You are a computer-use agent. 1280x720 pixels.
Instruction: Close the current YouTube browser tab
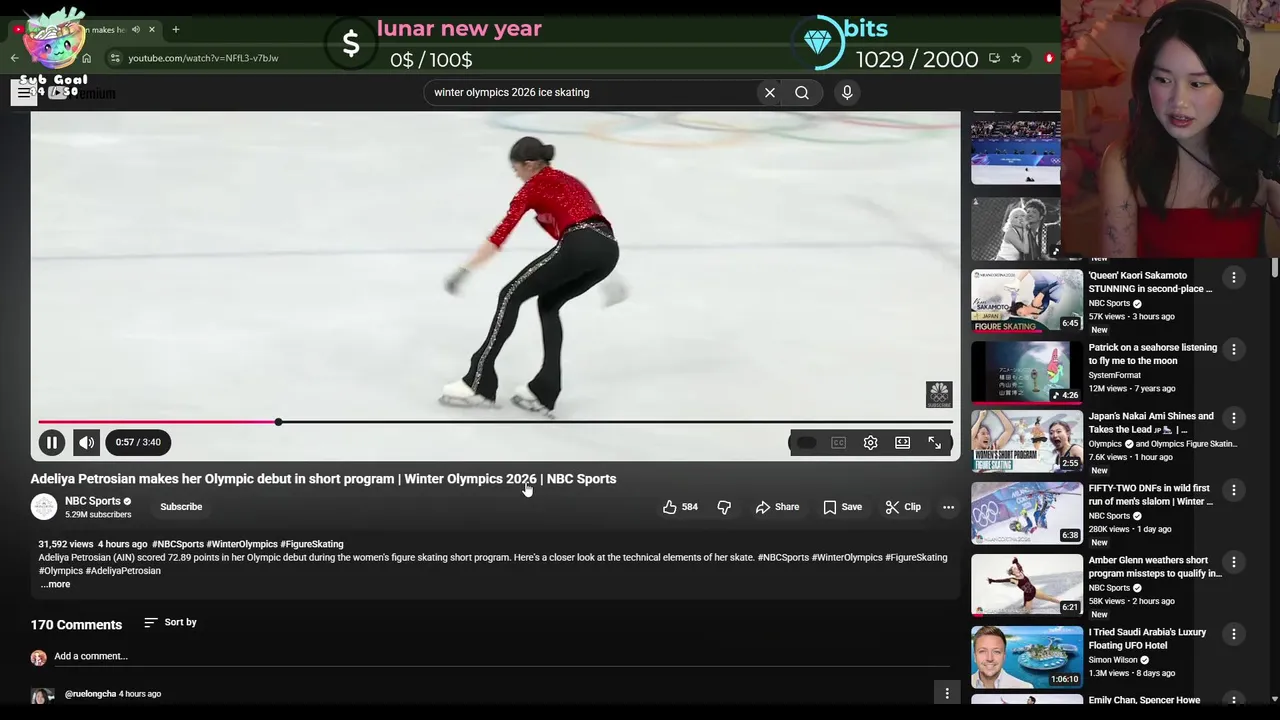151,30
